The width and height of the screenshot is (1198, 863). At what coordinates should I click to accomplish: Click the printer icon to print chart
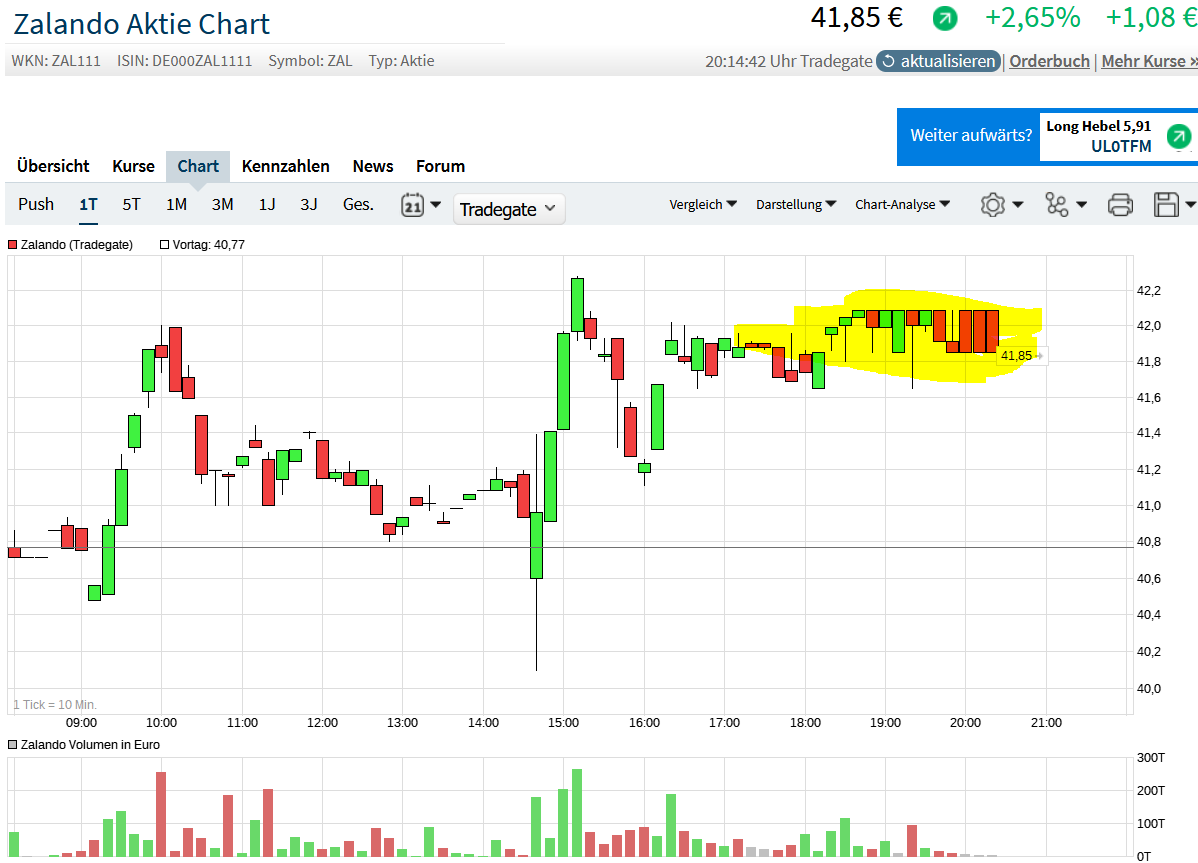pyautogui.click(x=1120, y=205)
